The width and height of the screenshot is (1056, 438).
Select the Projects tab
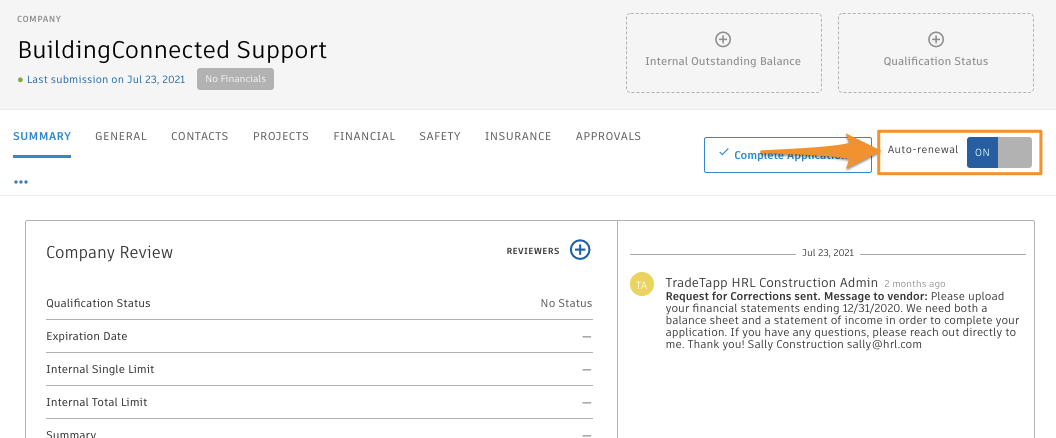(281, 137)
